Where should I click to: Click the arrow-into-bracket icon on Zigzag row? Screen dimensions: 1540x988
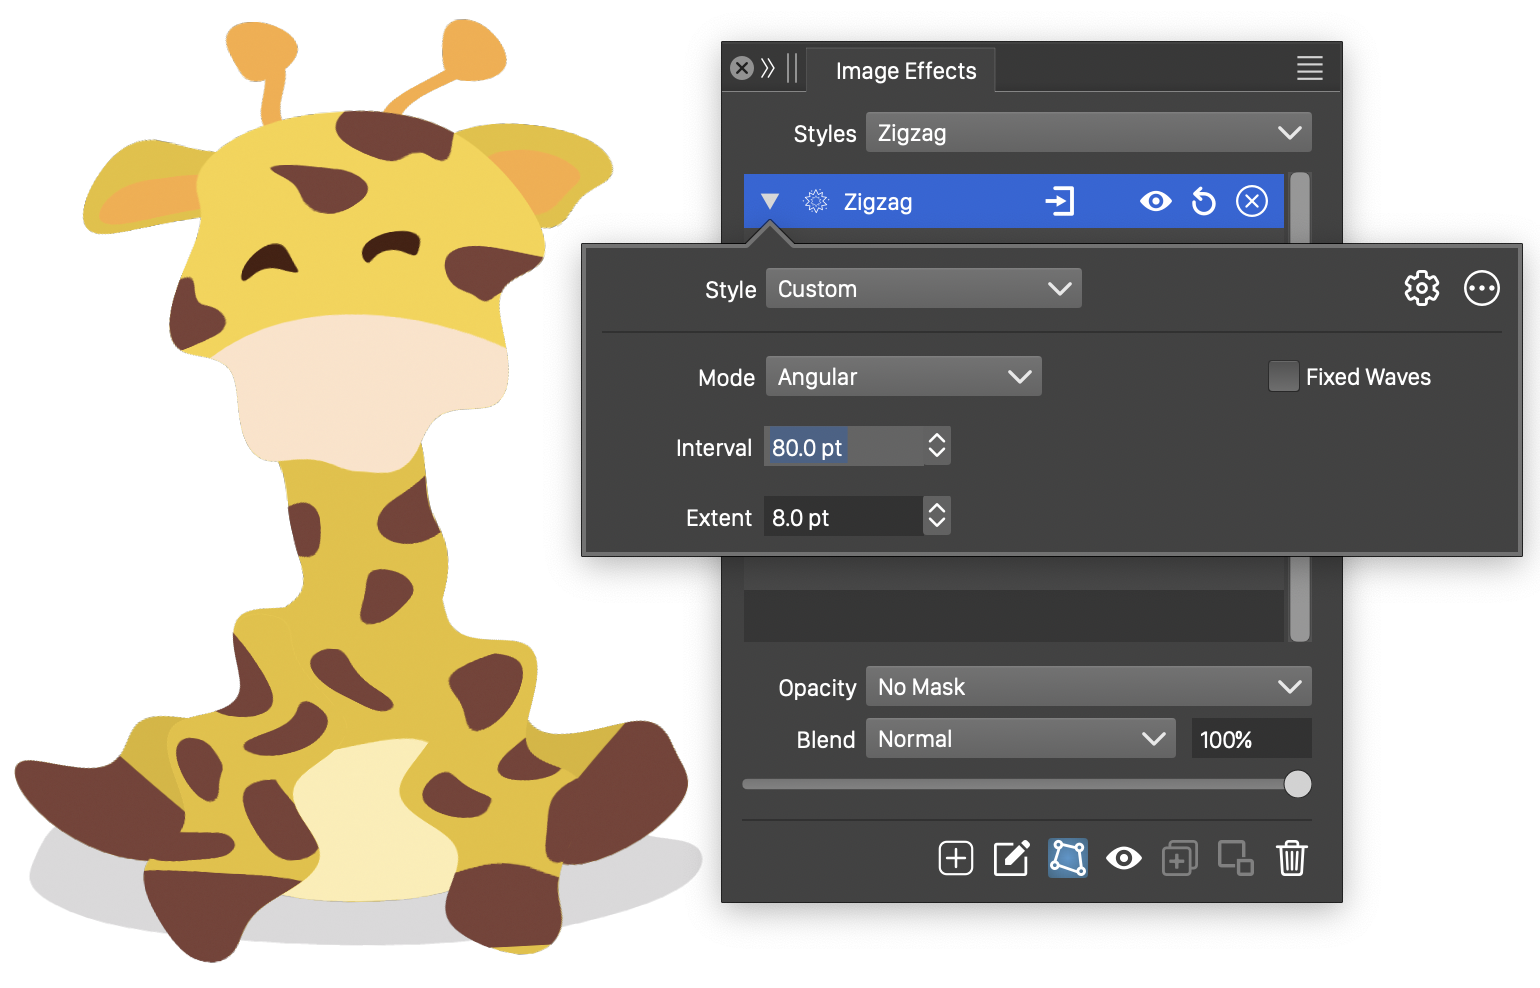pyautogui.click(x=1059, y=202)
